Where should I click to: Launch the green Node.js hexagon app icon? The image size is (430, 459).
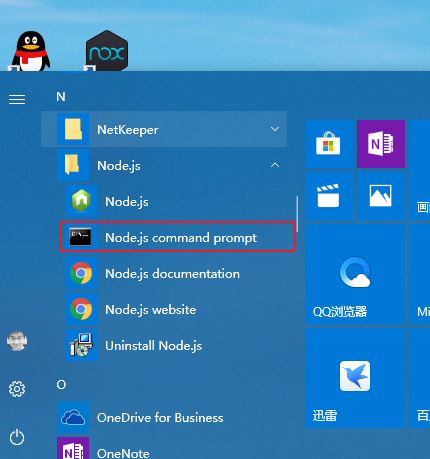(x=81, y=201)
